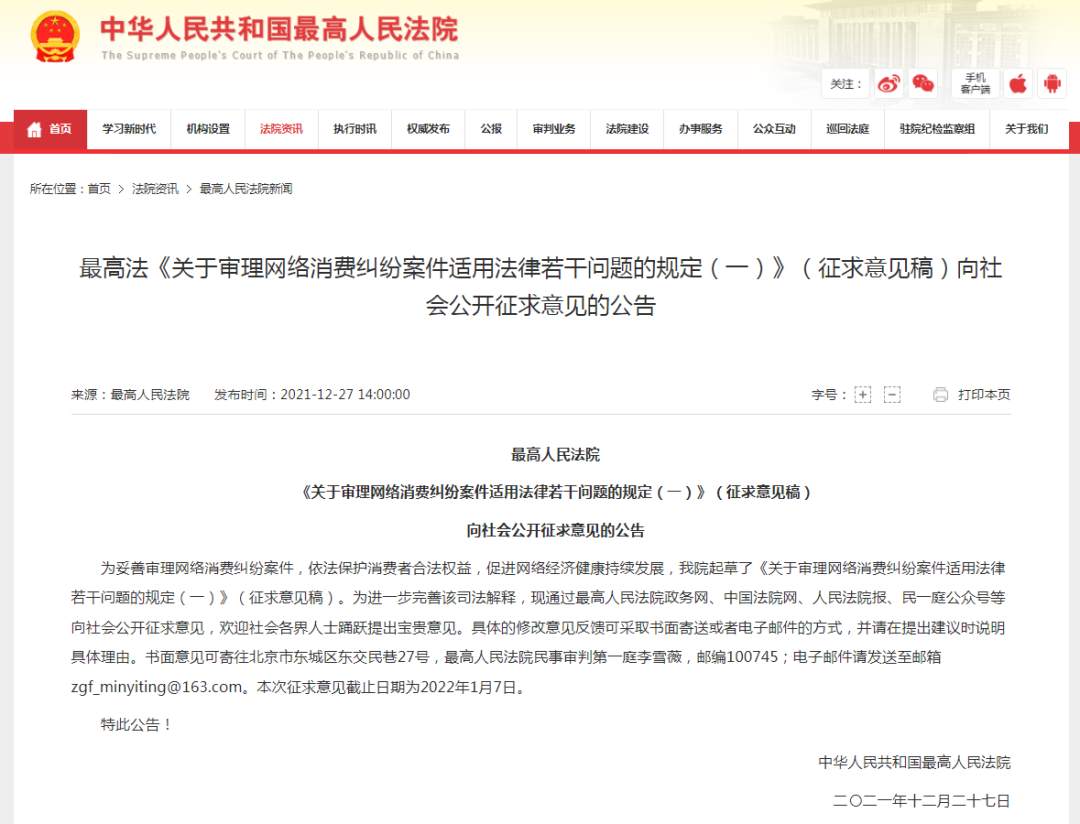Increase font size with plus icon
Image resolution: width=1080 pixels, height=824 pixels.
[862, 394]
